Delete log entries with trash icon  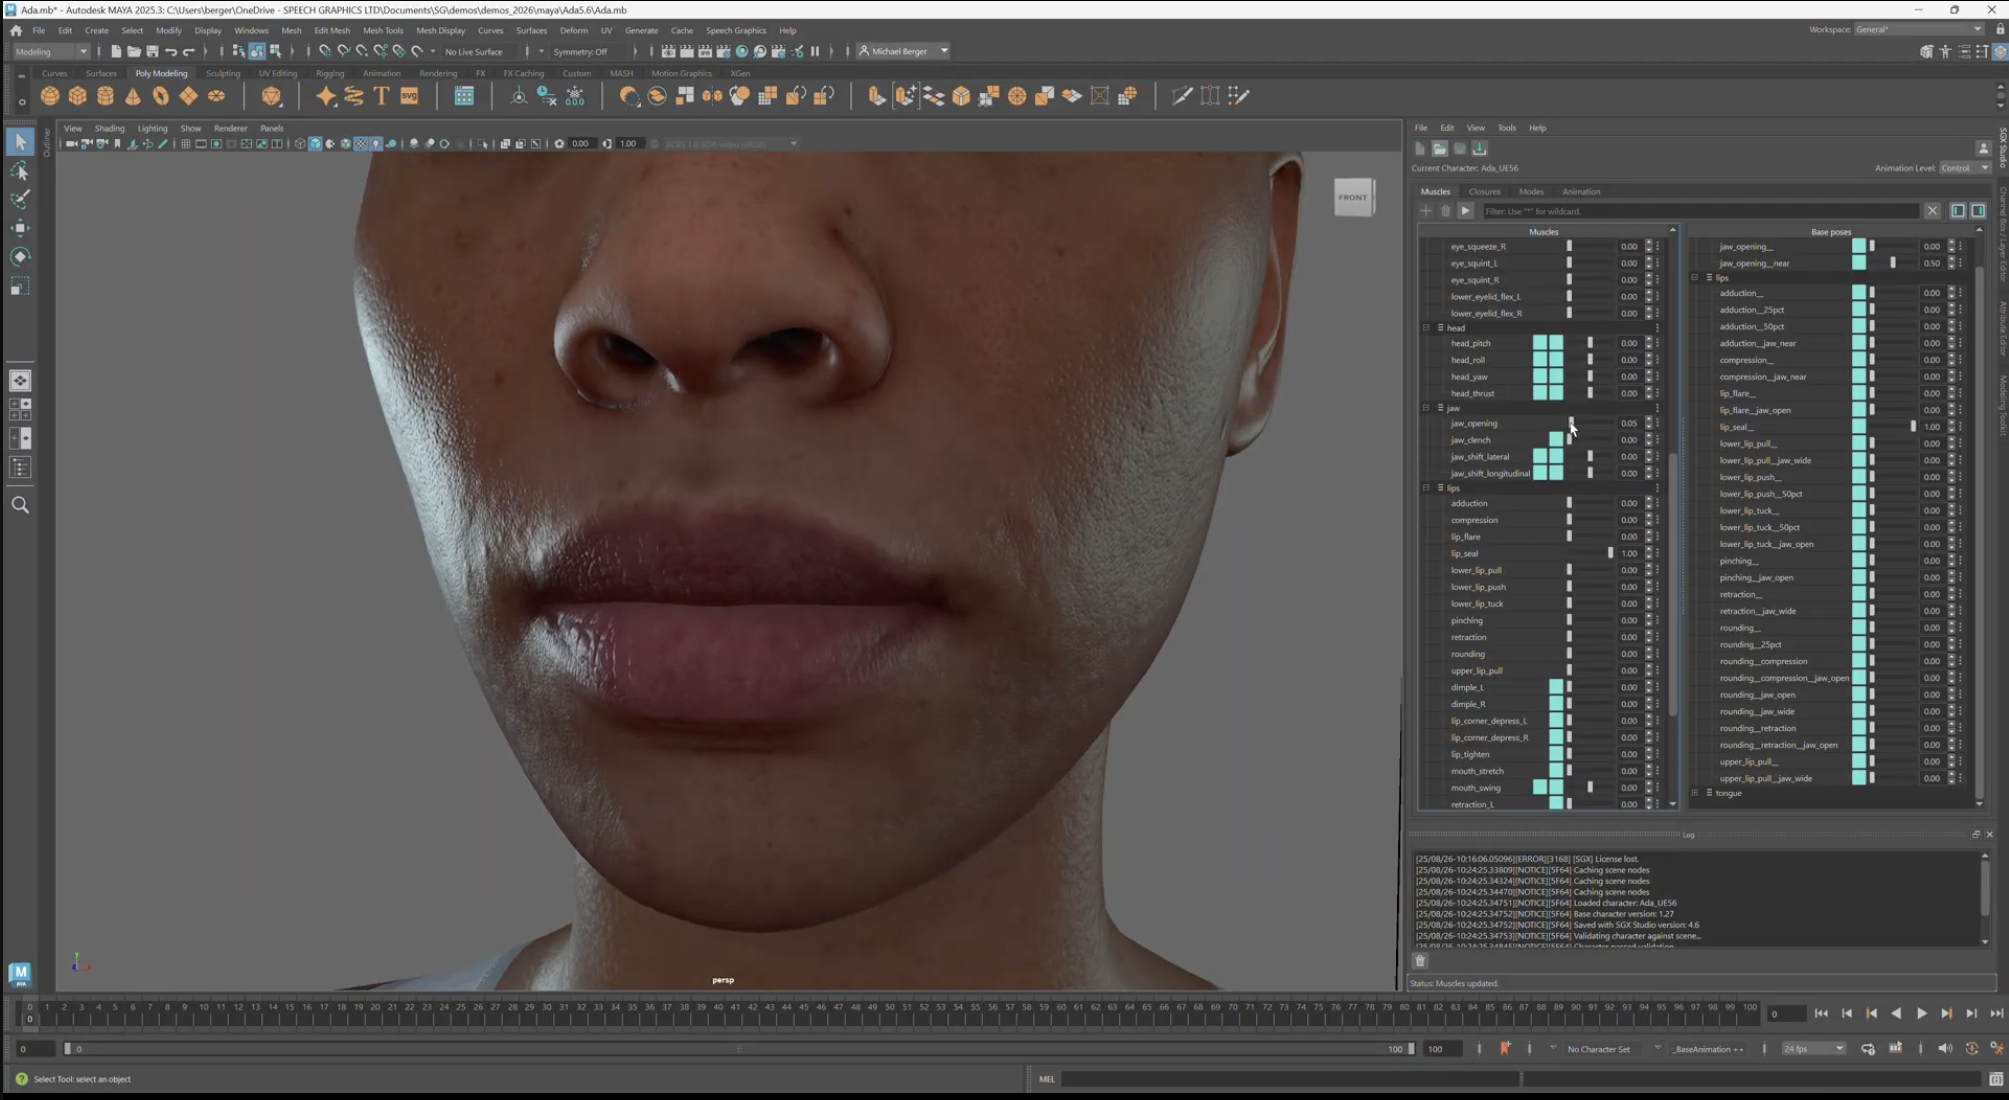tap(1420, 961)
